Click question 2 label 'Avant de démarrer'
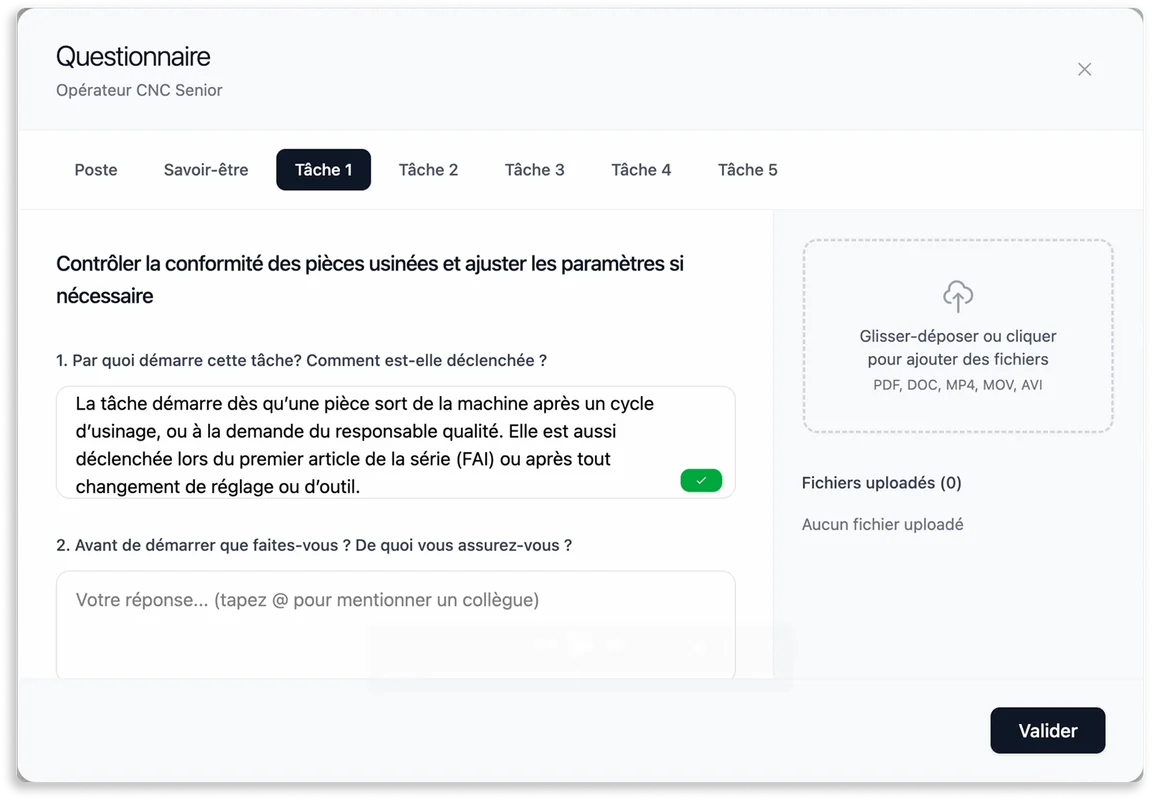Viewport: 1152px width, 800px height. pos(314,545)
